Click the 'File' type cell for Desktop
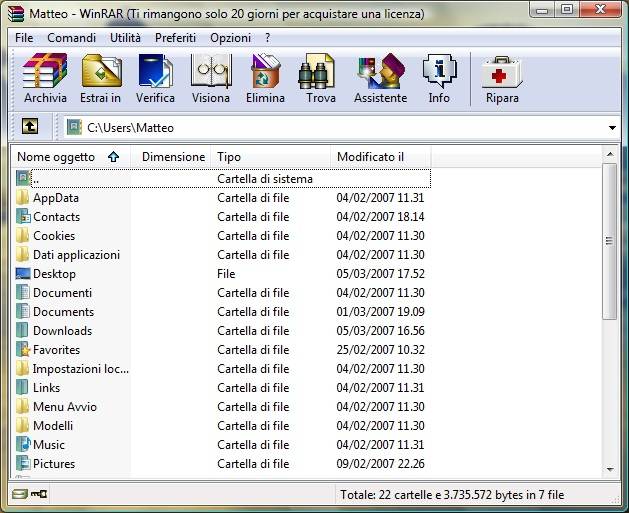The width and height of the screenshot is (629, 513). pos(226,274)
